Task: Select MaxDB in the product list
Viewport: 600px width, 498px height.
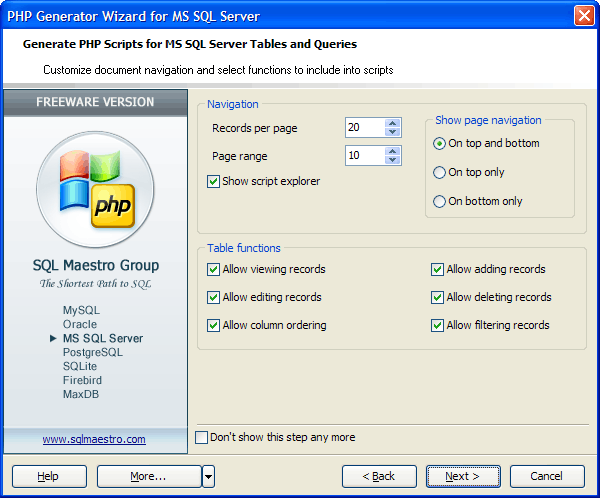Action: pyautogui.click(x=81, y=394)
